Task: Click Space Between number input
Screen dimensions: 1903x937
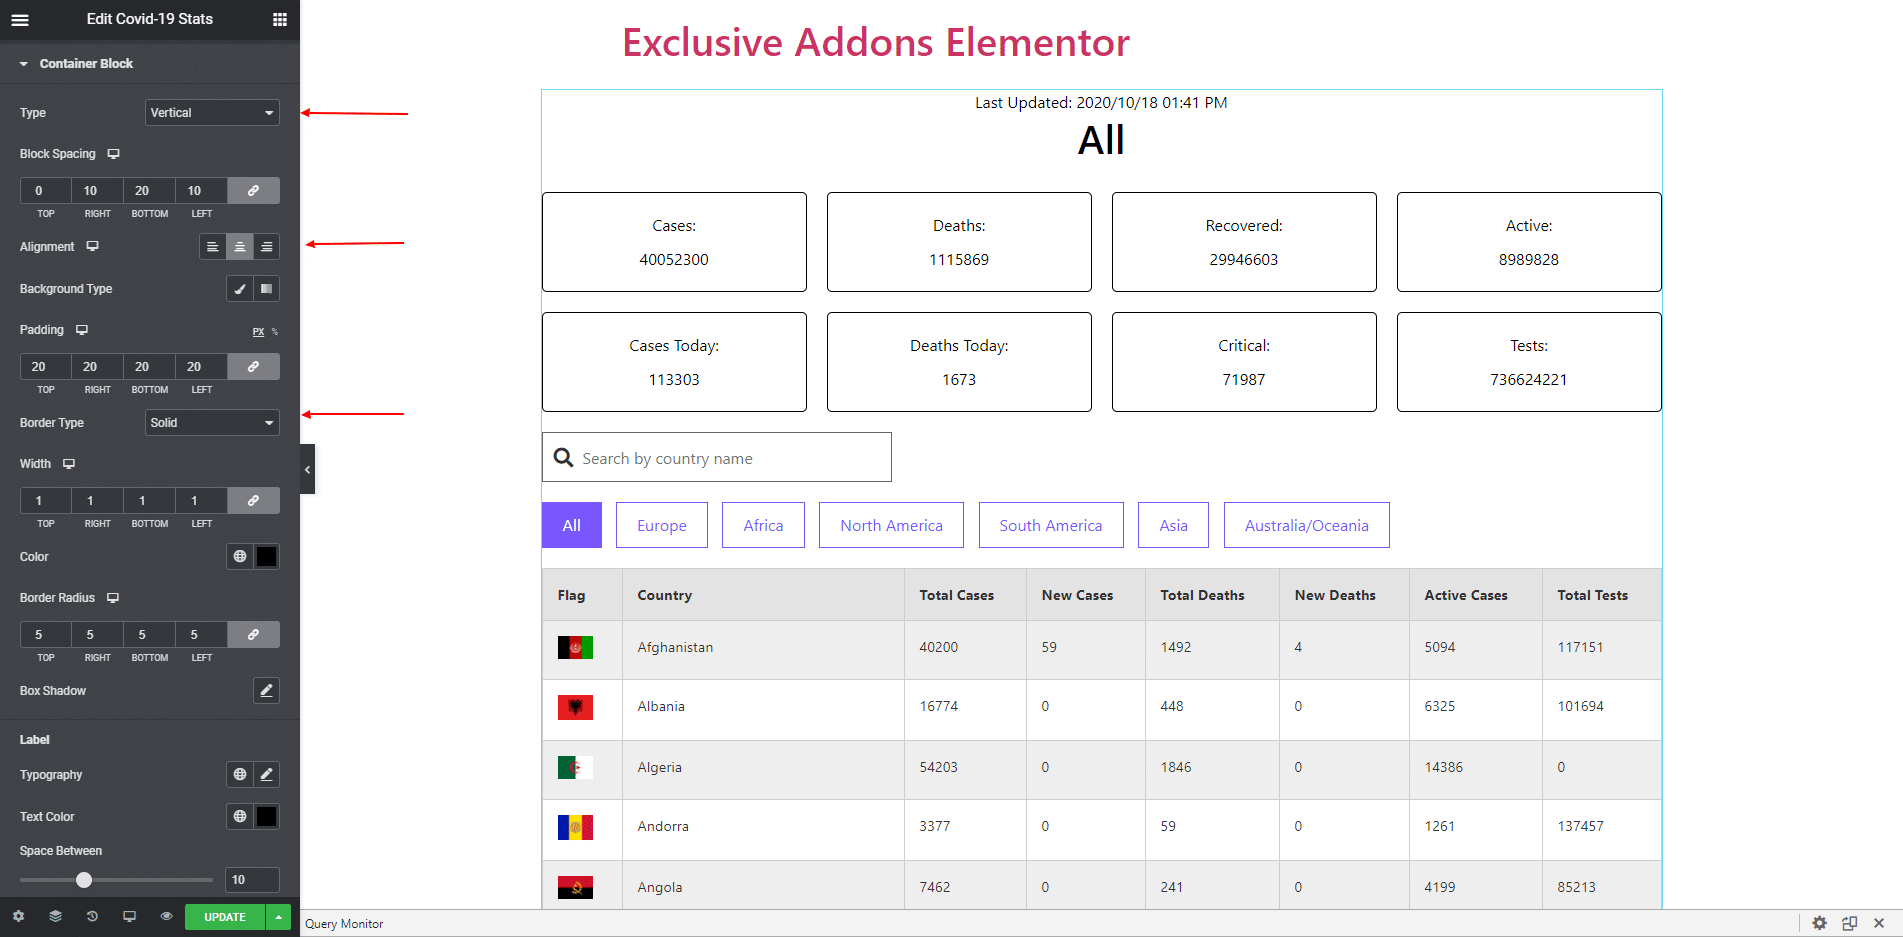Action: pos(252,880)
